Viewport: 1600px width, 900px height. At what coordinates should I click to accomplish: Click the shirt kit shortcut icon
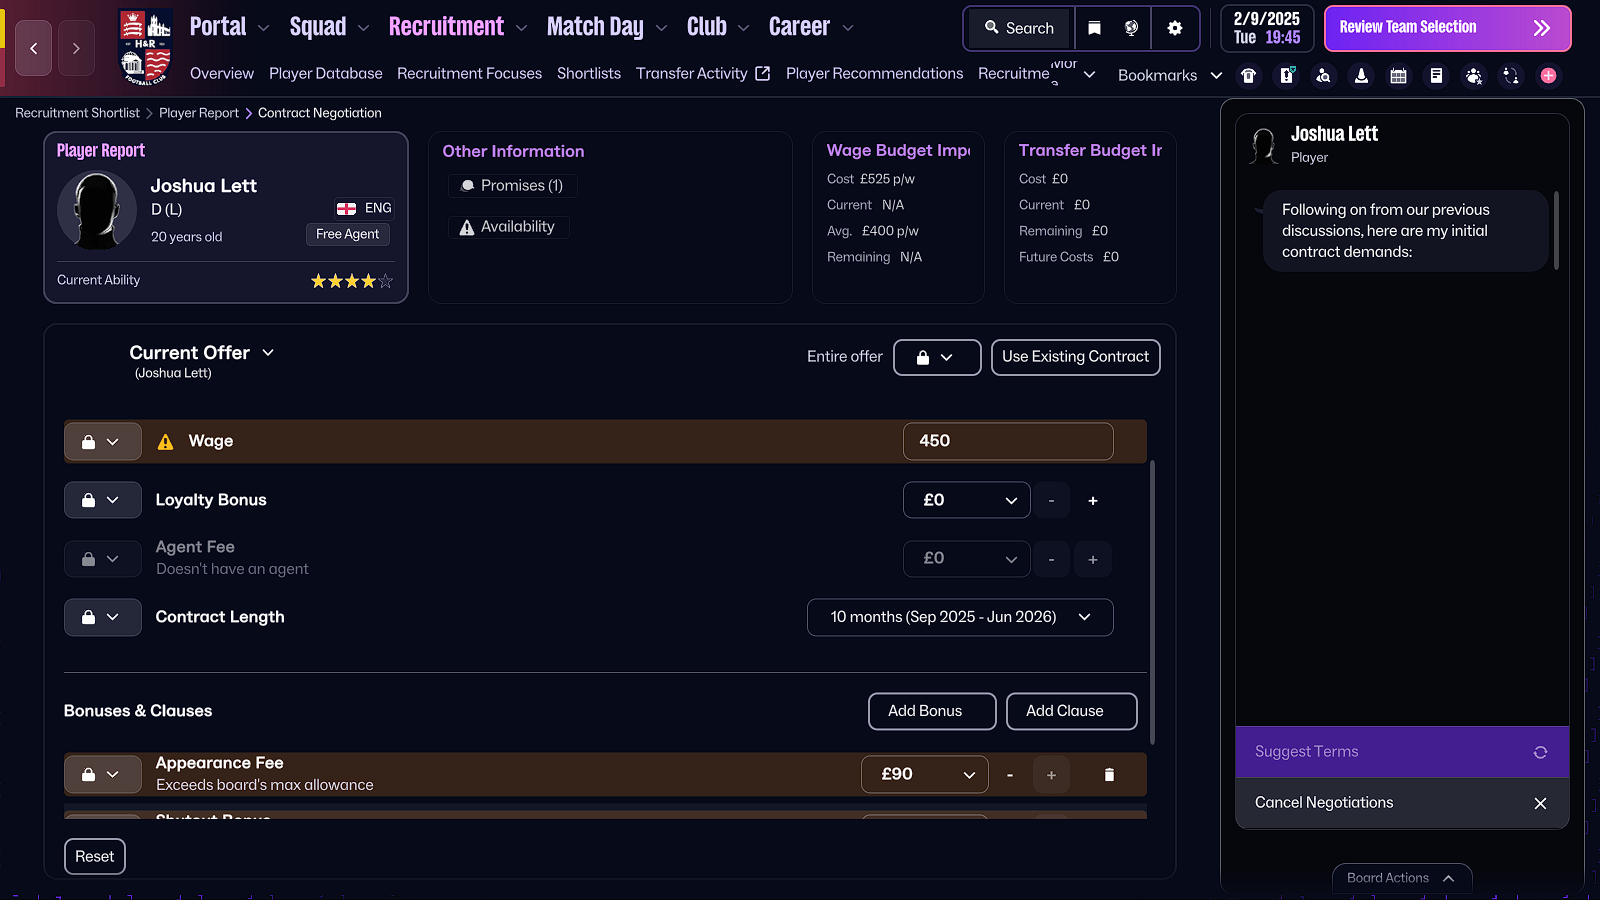tap(1249, 76)
